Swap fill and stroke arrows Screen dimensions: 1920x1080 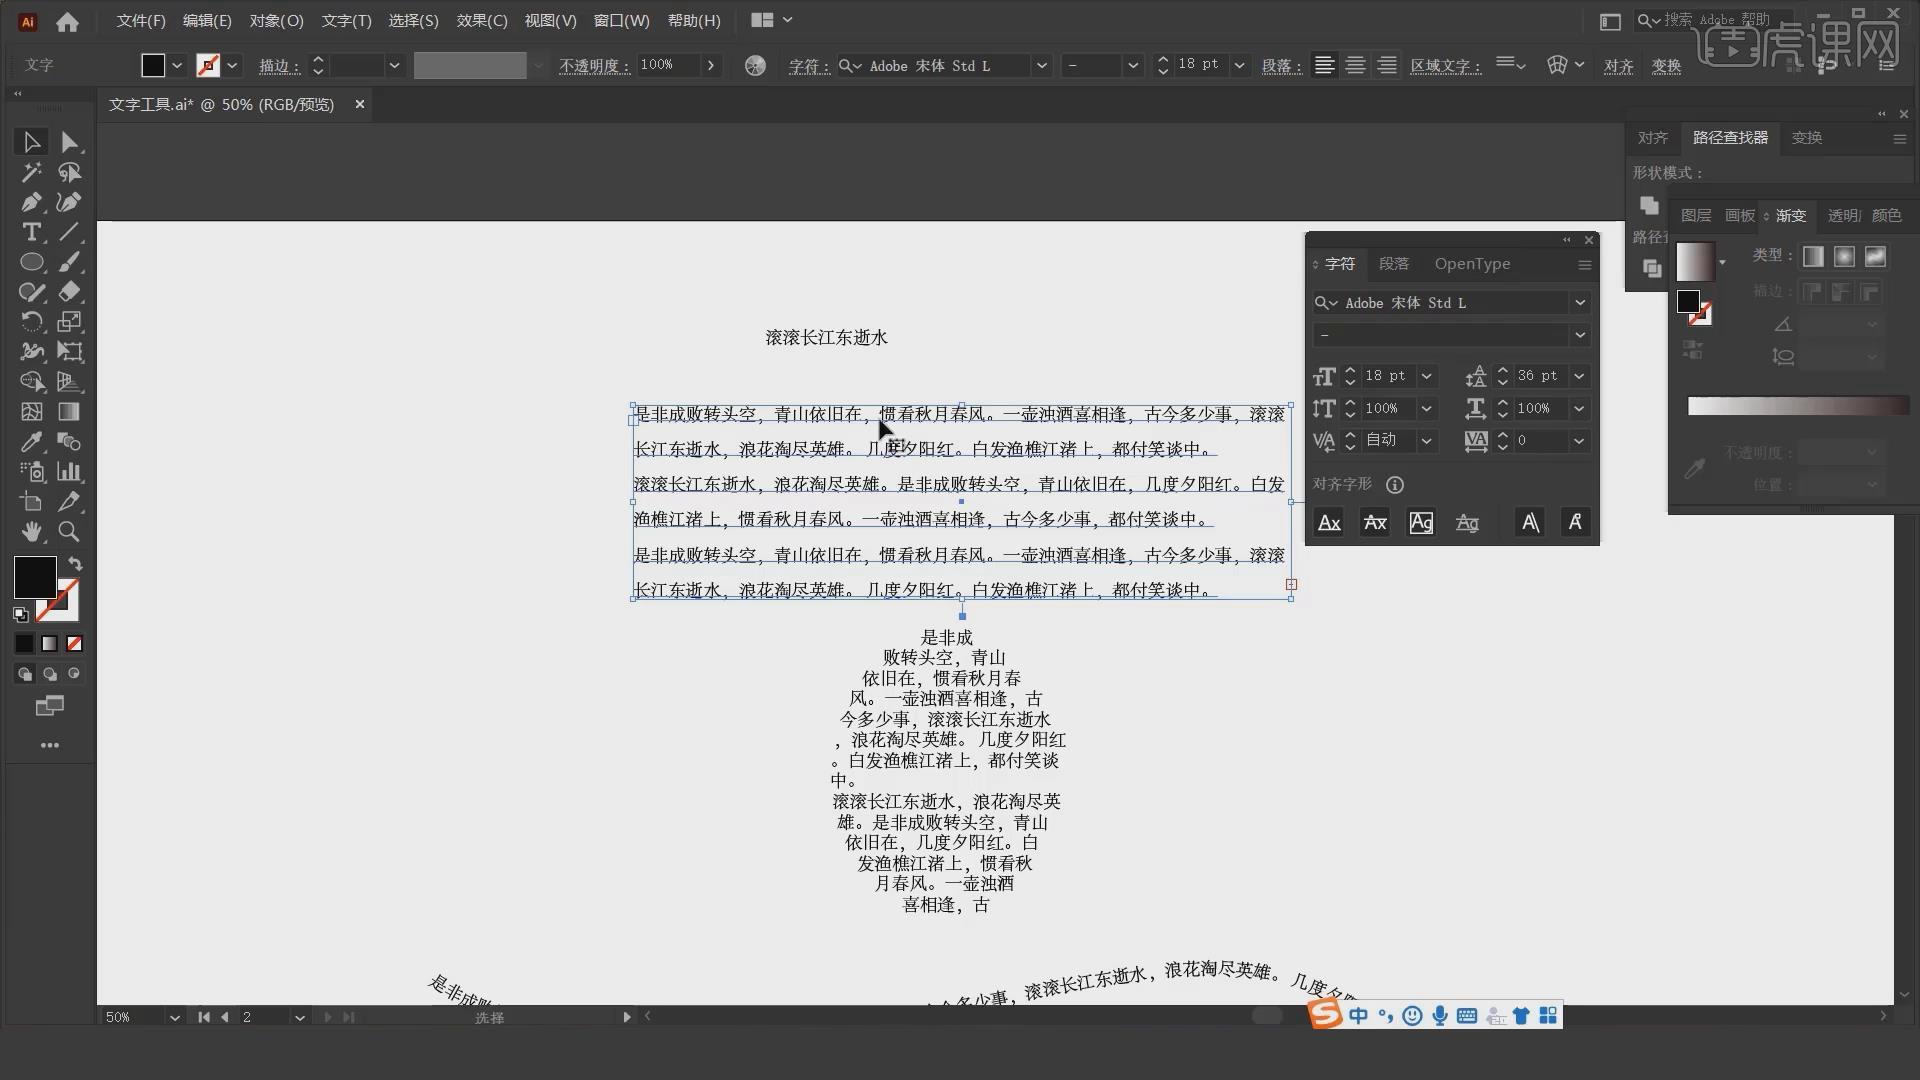[75, 564]
